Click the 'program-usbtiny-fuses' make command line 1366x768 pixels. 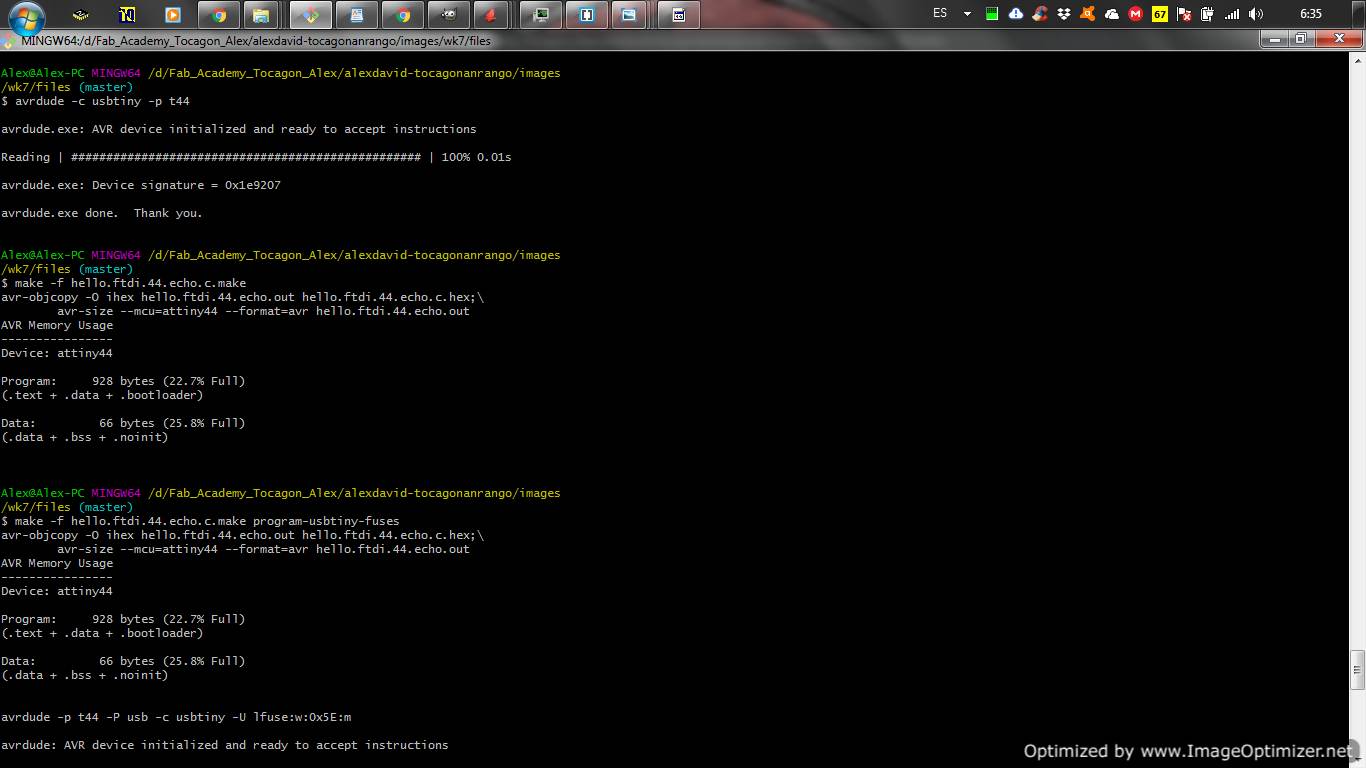(200, 521)
